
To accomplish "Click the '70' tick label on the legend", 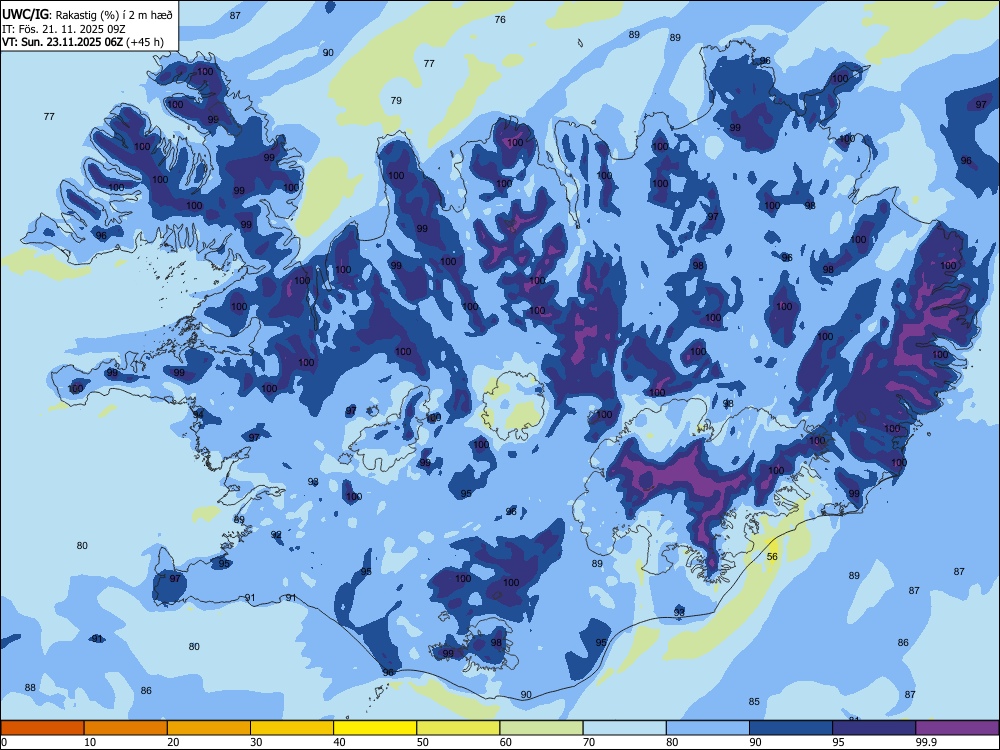I will (x=589, y=742).
